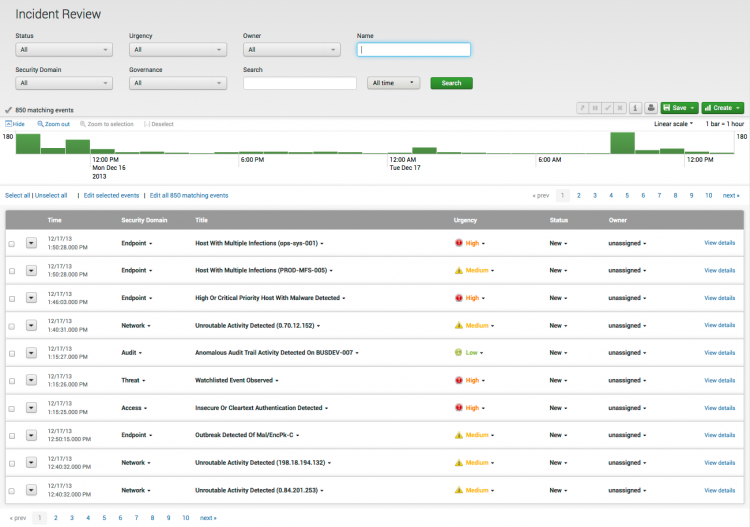
Task: Click the Zoom out magnifier
Action: coord(54,124)
